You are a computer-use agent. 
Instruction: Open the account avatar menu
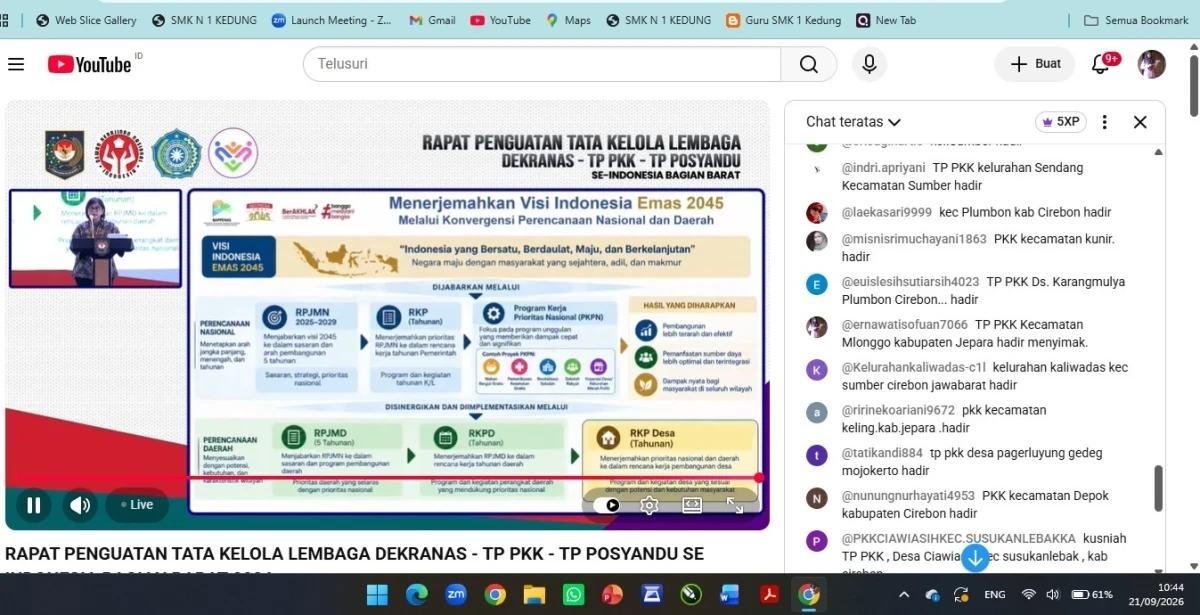[1152, 64]
